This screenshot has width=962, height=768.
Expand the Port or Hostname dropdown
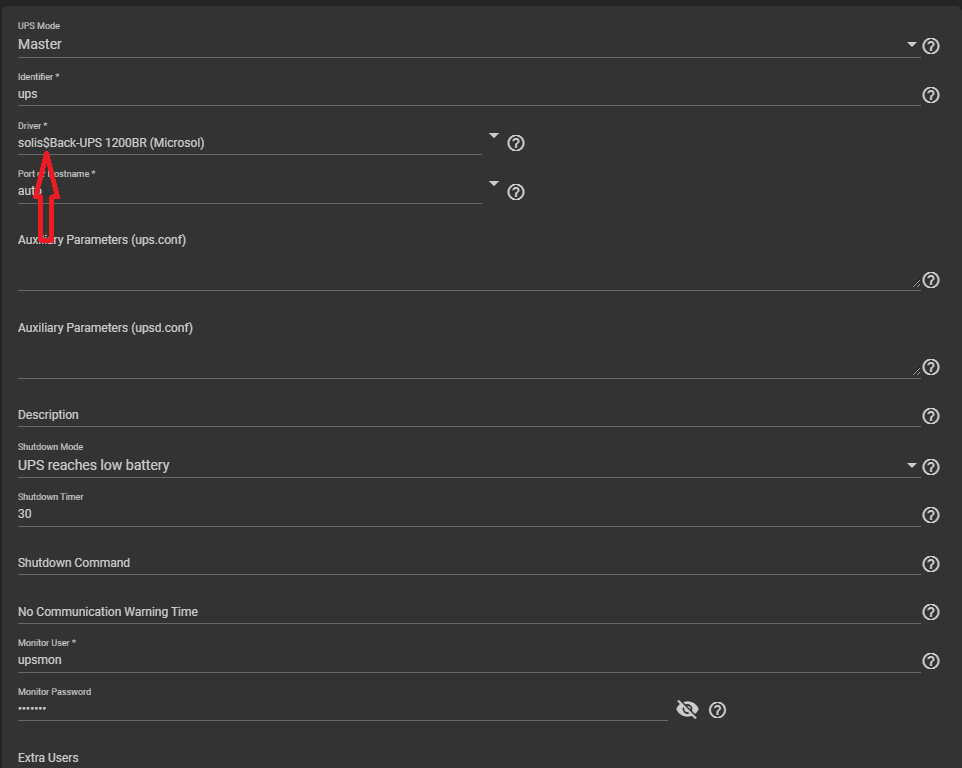point(493,184)
